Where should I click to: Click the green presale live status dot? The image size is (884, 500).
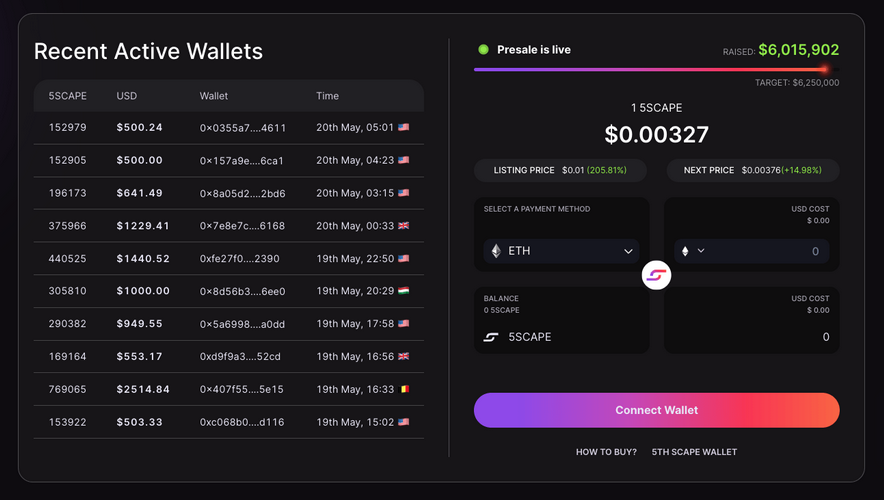tap(483, 49)
